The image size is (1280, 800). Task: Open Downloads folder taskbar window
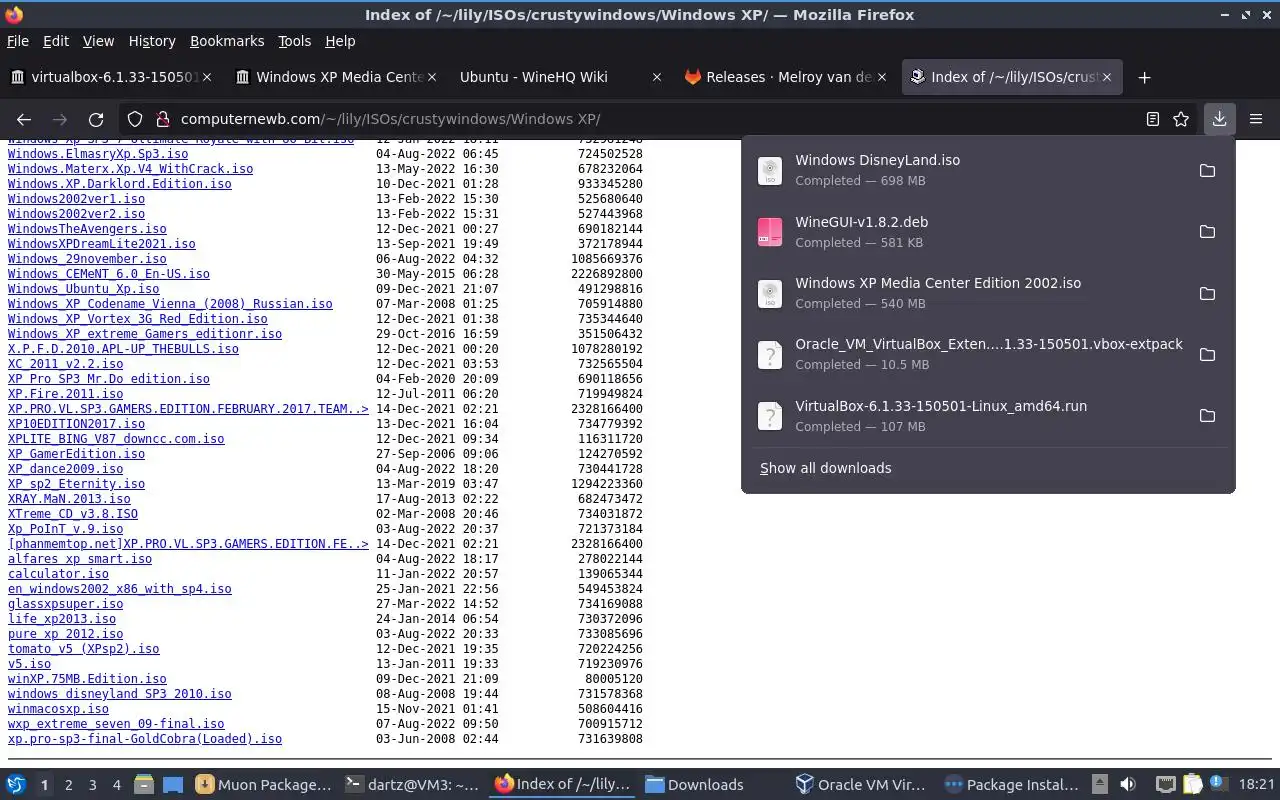pos(712,785)
